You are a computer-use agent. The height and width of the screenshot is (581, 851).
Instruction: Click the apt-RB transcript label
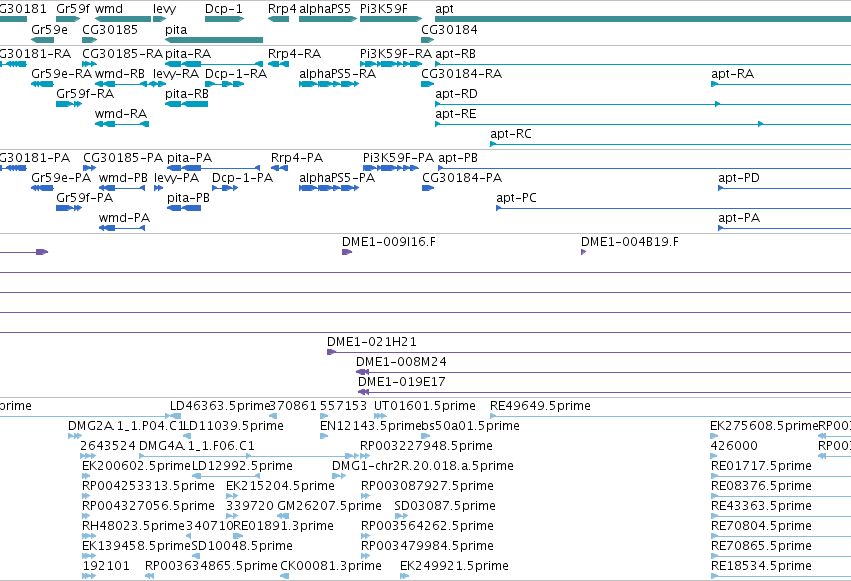[455, 54]
